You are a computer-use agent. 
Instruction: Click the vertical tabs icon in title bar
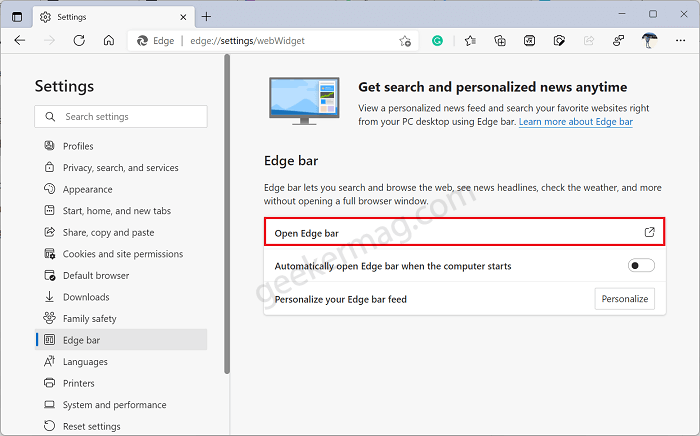tap(17, 17)
